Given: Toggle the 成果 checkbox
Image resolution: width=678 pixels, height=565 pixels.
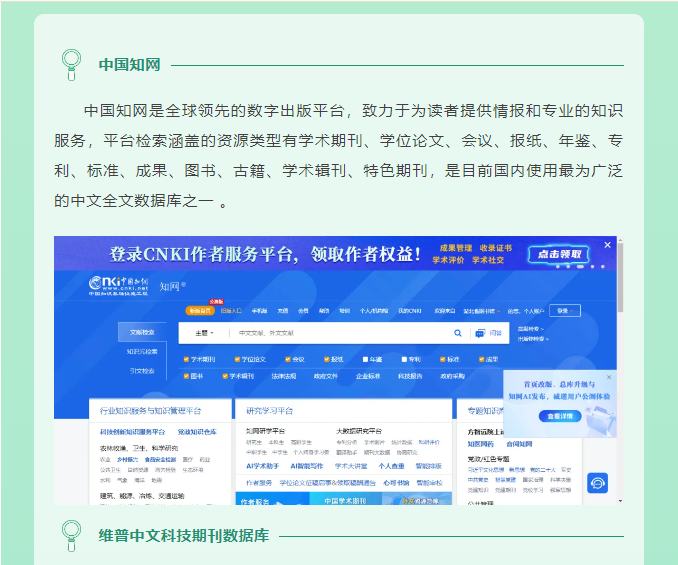Looking at the screenshot, I should (481, 359).
